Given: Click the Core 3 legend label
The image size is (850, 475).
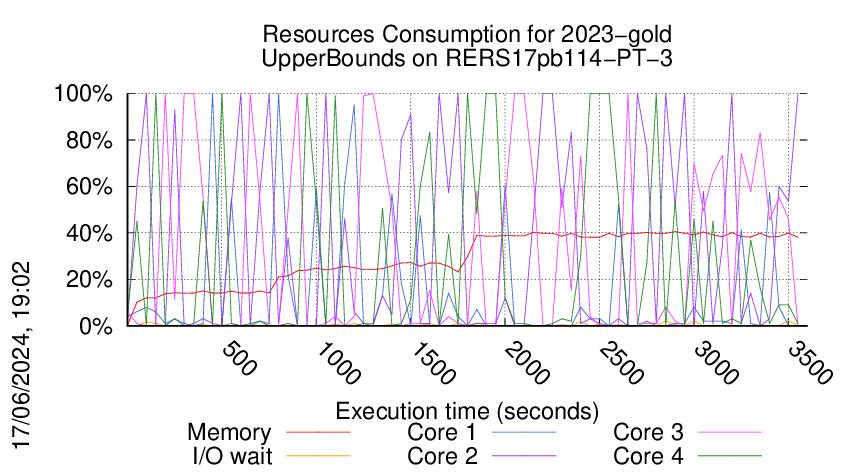Looking at the screenshot, I should (648, 433).
